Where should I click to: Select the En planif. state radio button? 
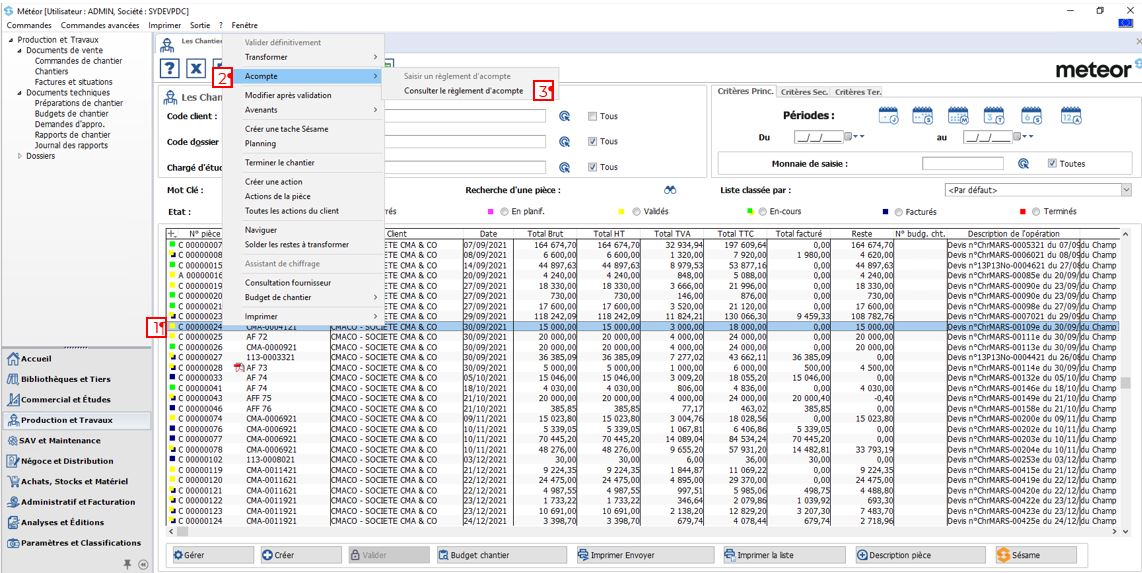click(505, 212)
